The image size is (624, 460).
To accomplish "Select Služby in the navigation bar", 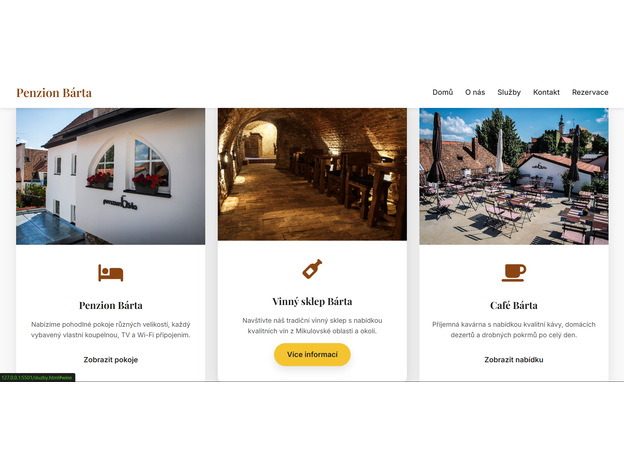I will point(509,92).
